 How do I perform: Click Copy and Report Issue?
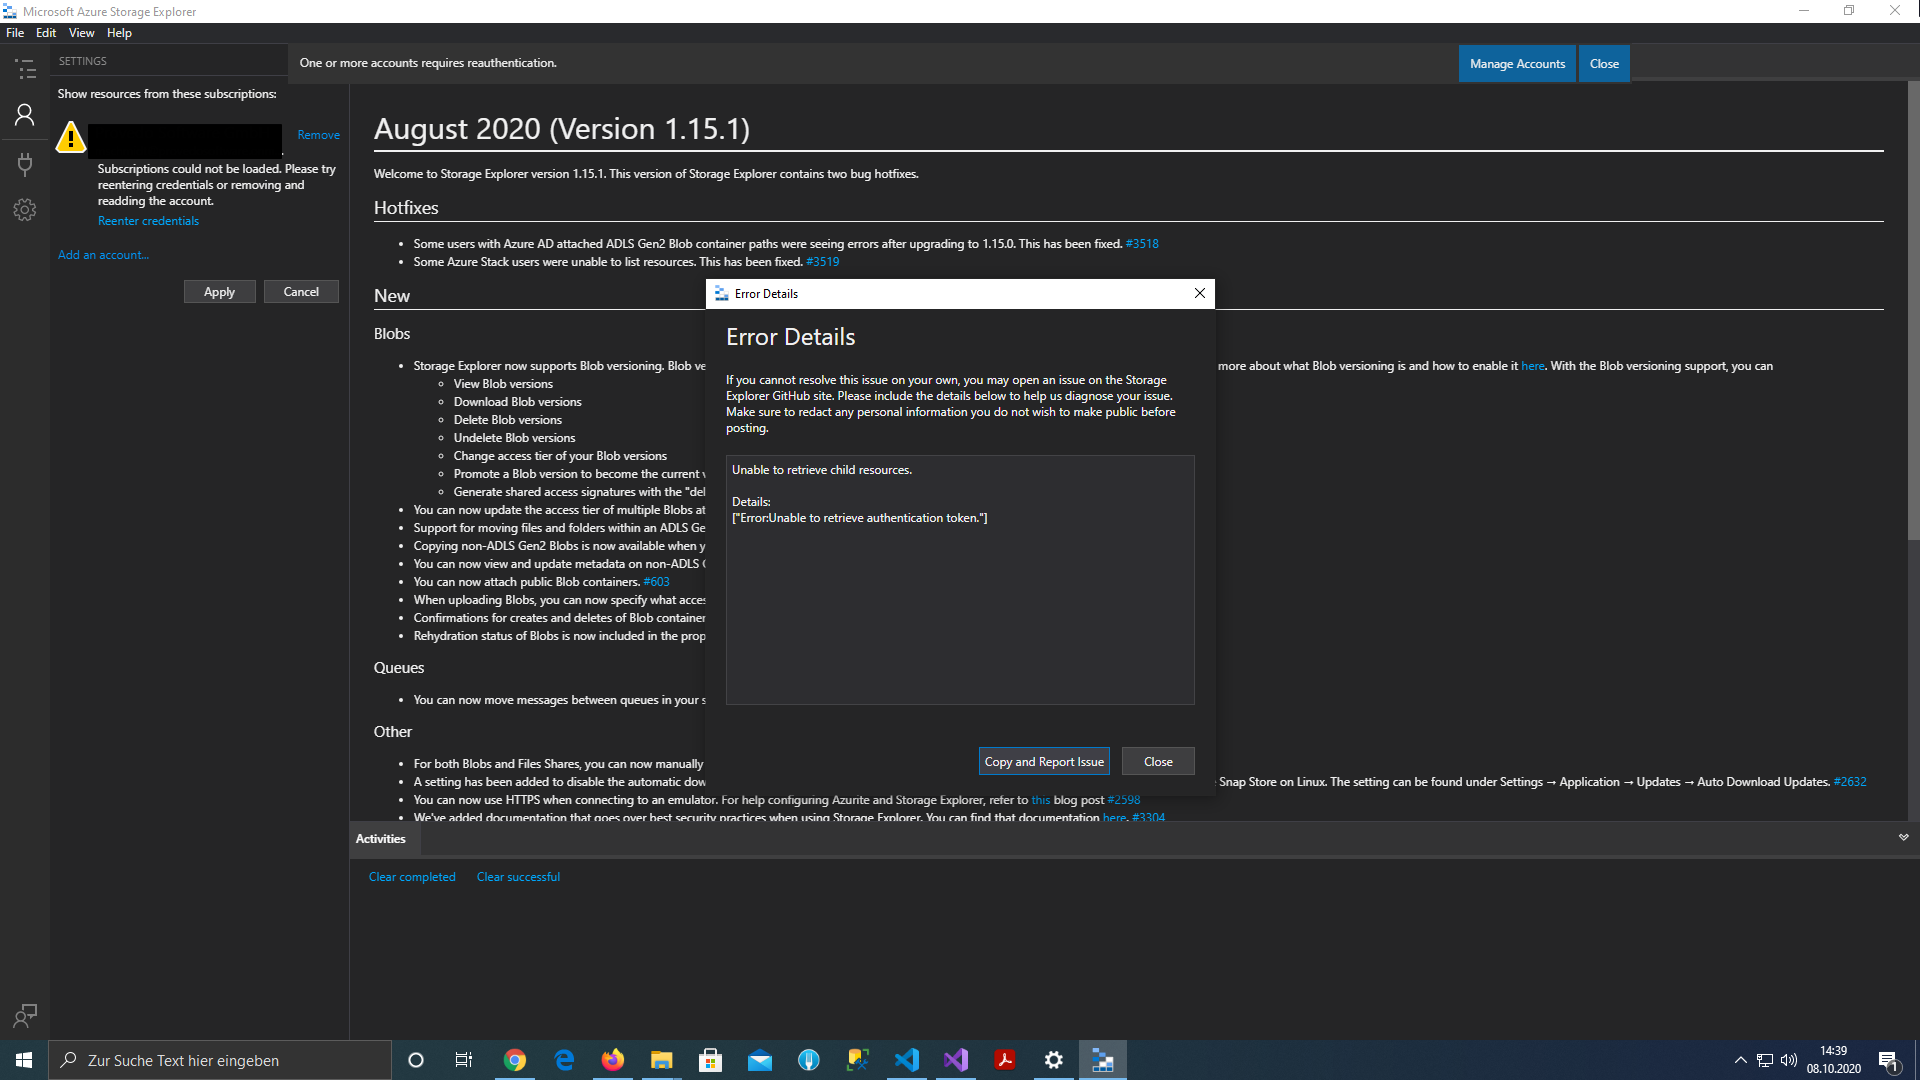pos(1043,761)
